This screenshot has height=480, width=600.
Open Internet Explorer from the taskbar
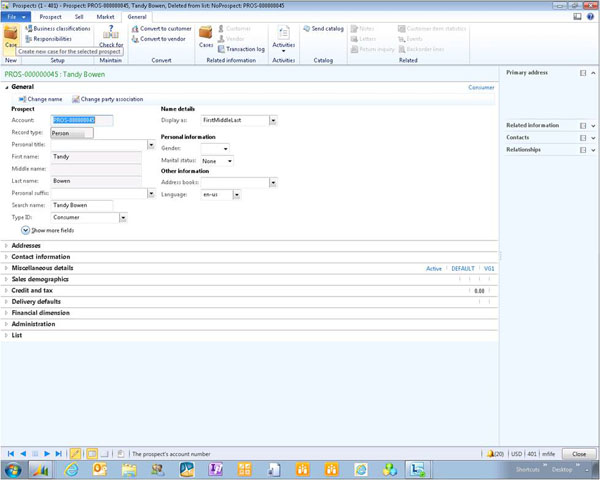pyautogui.click(x=72, y=469)
